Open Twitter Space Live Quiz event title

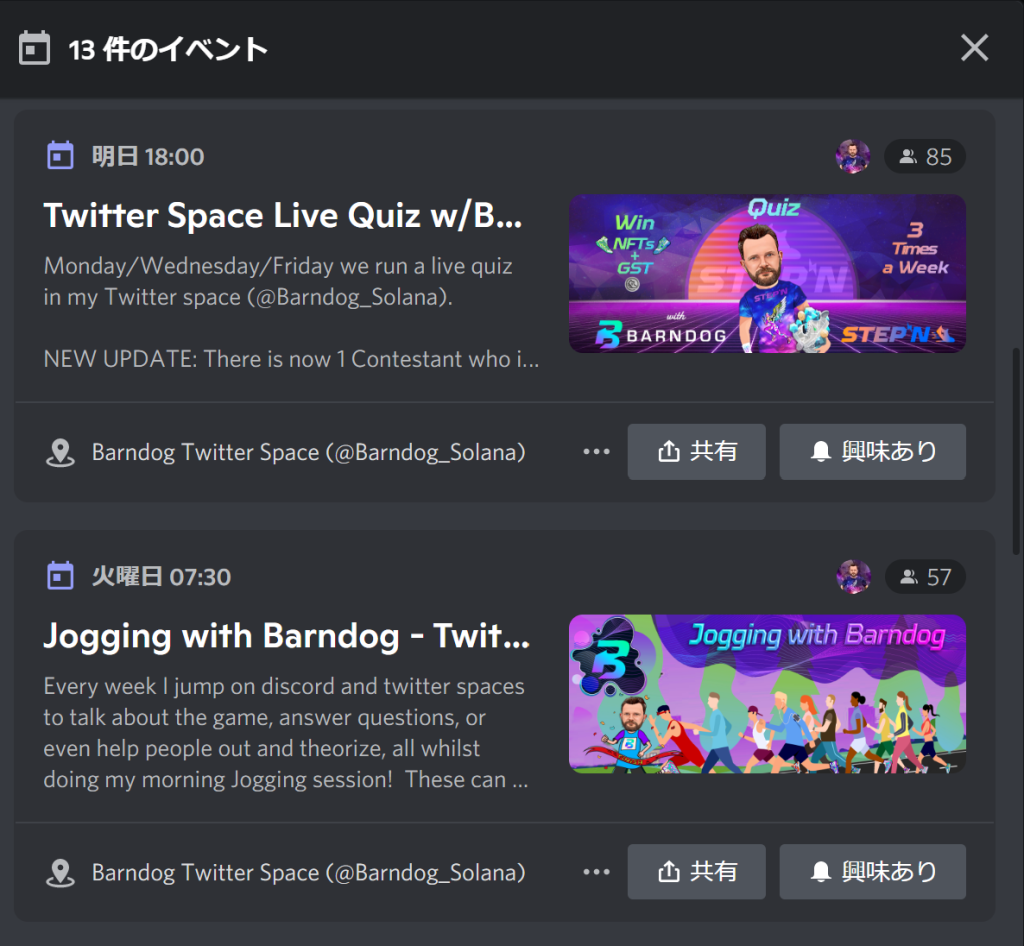coord(283,215)
